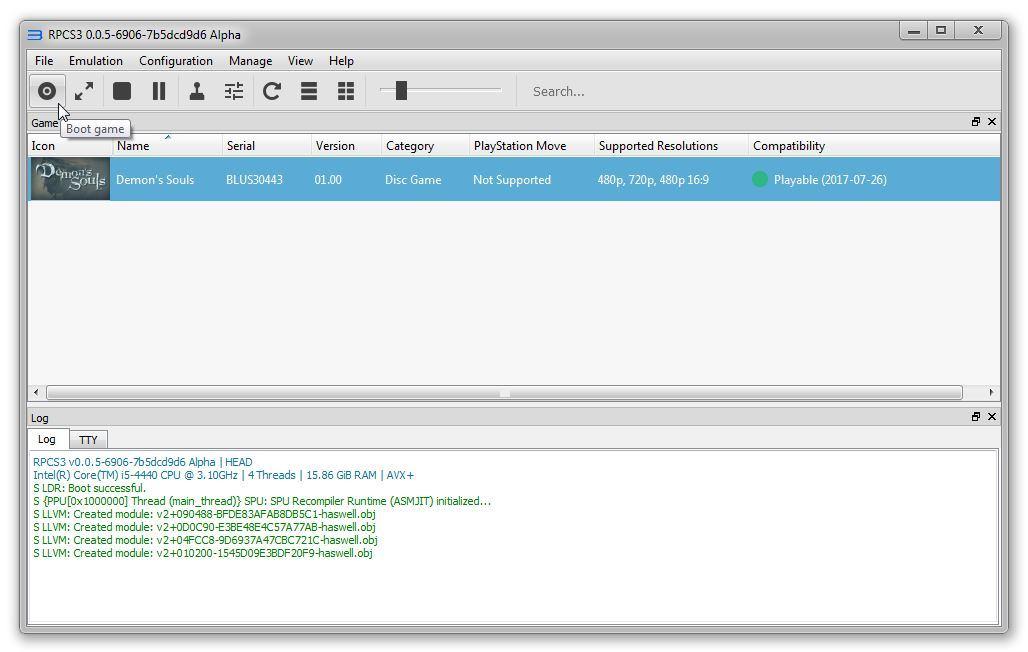This screenshot has width=1028, height=652.
Task: Sort by the Compatibility column header
Action: point(874,146)
